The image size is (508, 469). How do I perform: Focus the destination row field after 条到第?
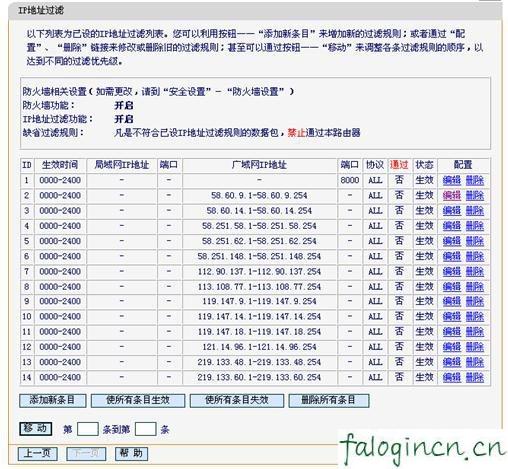[146, 429]
